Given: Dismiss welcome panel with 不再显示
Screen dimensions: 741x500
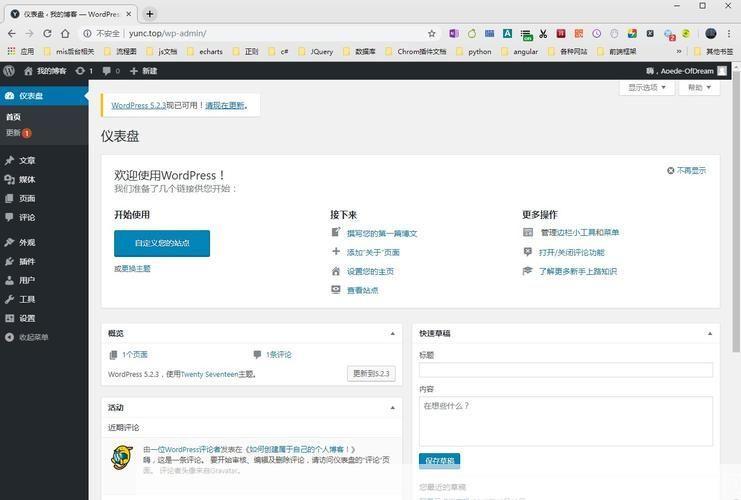Looking at the screenshot, I should pyautogui.click(x=687, y=171).
